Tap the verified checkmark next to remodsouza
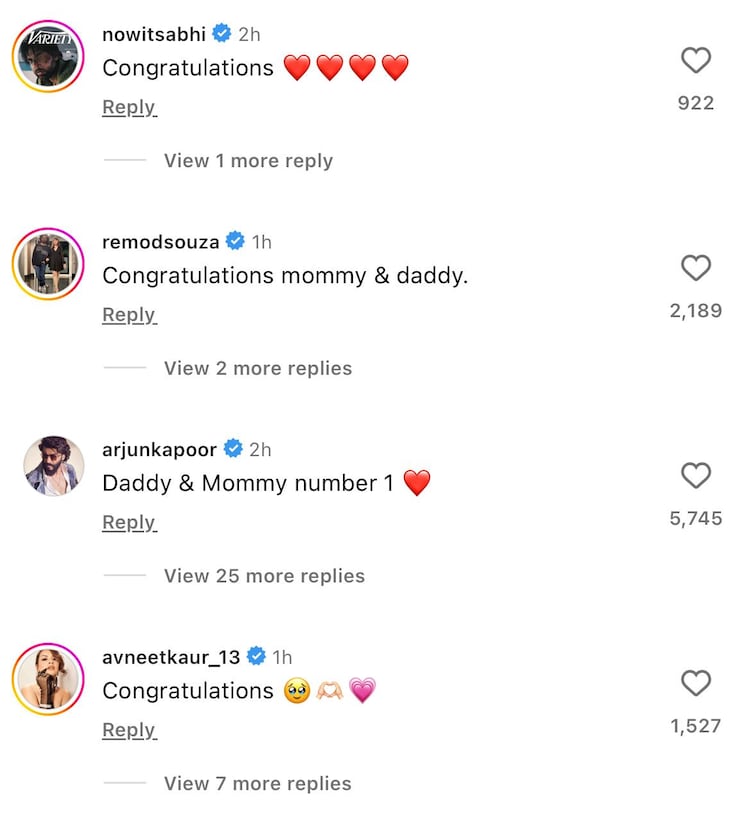750x819 pixels. [x=236, y=240]
